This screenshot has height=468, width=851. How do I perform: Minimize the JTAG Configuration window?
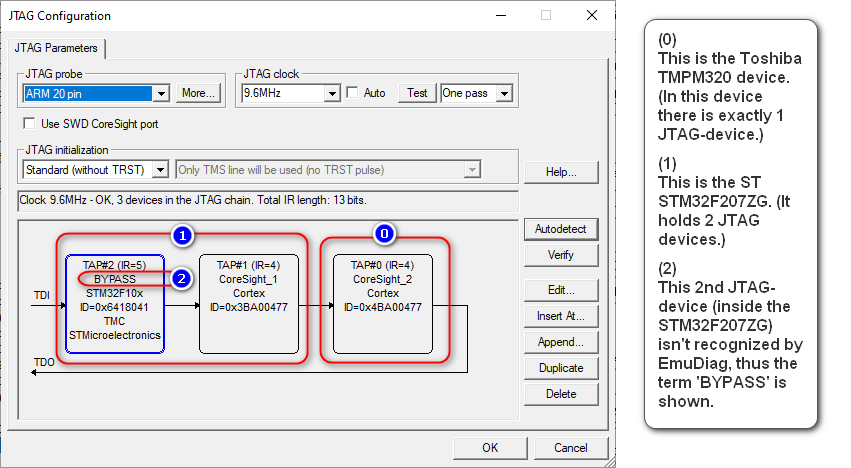tap(501, 15)
